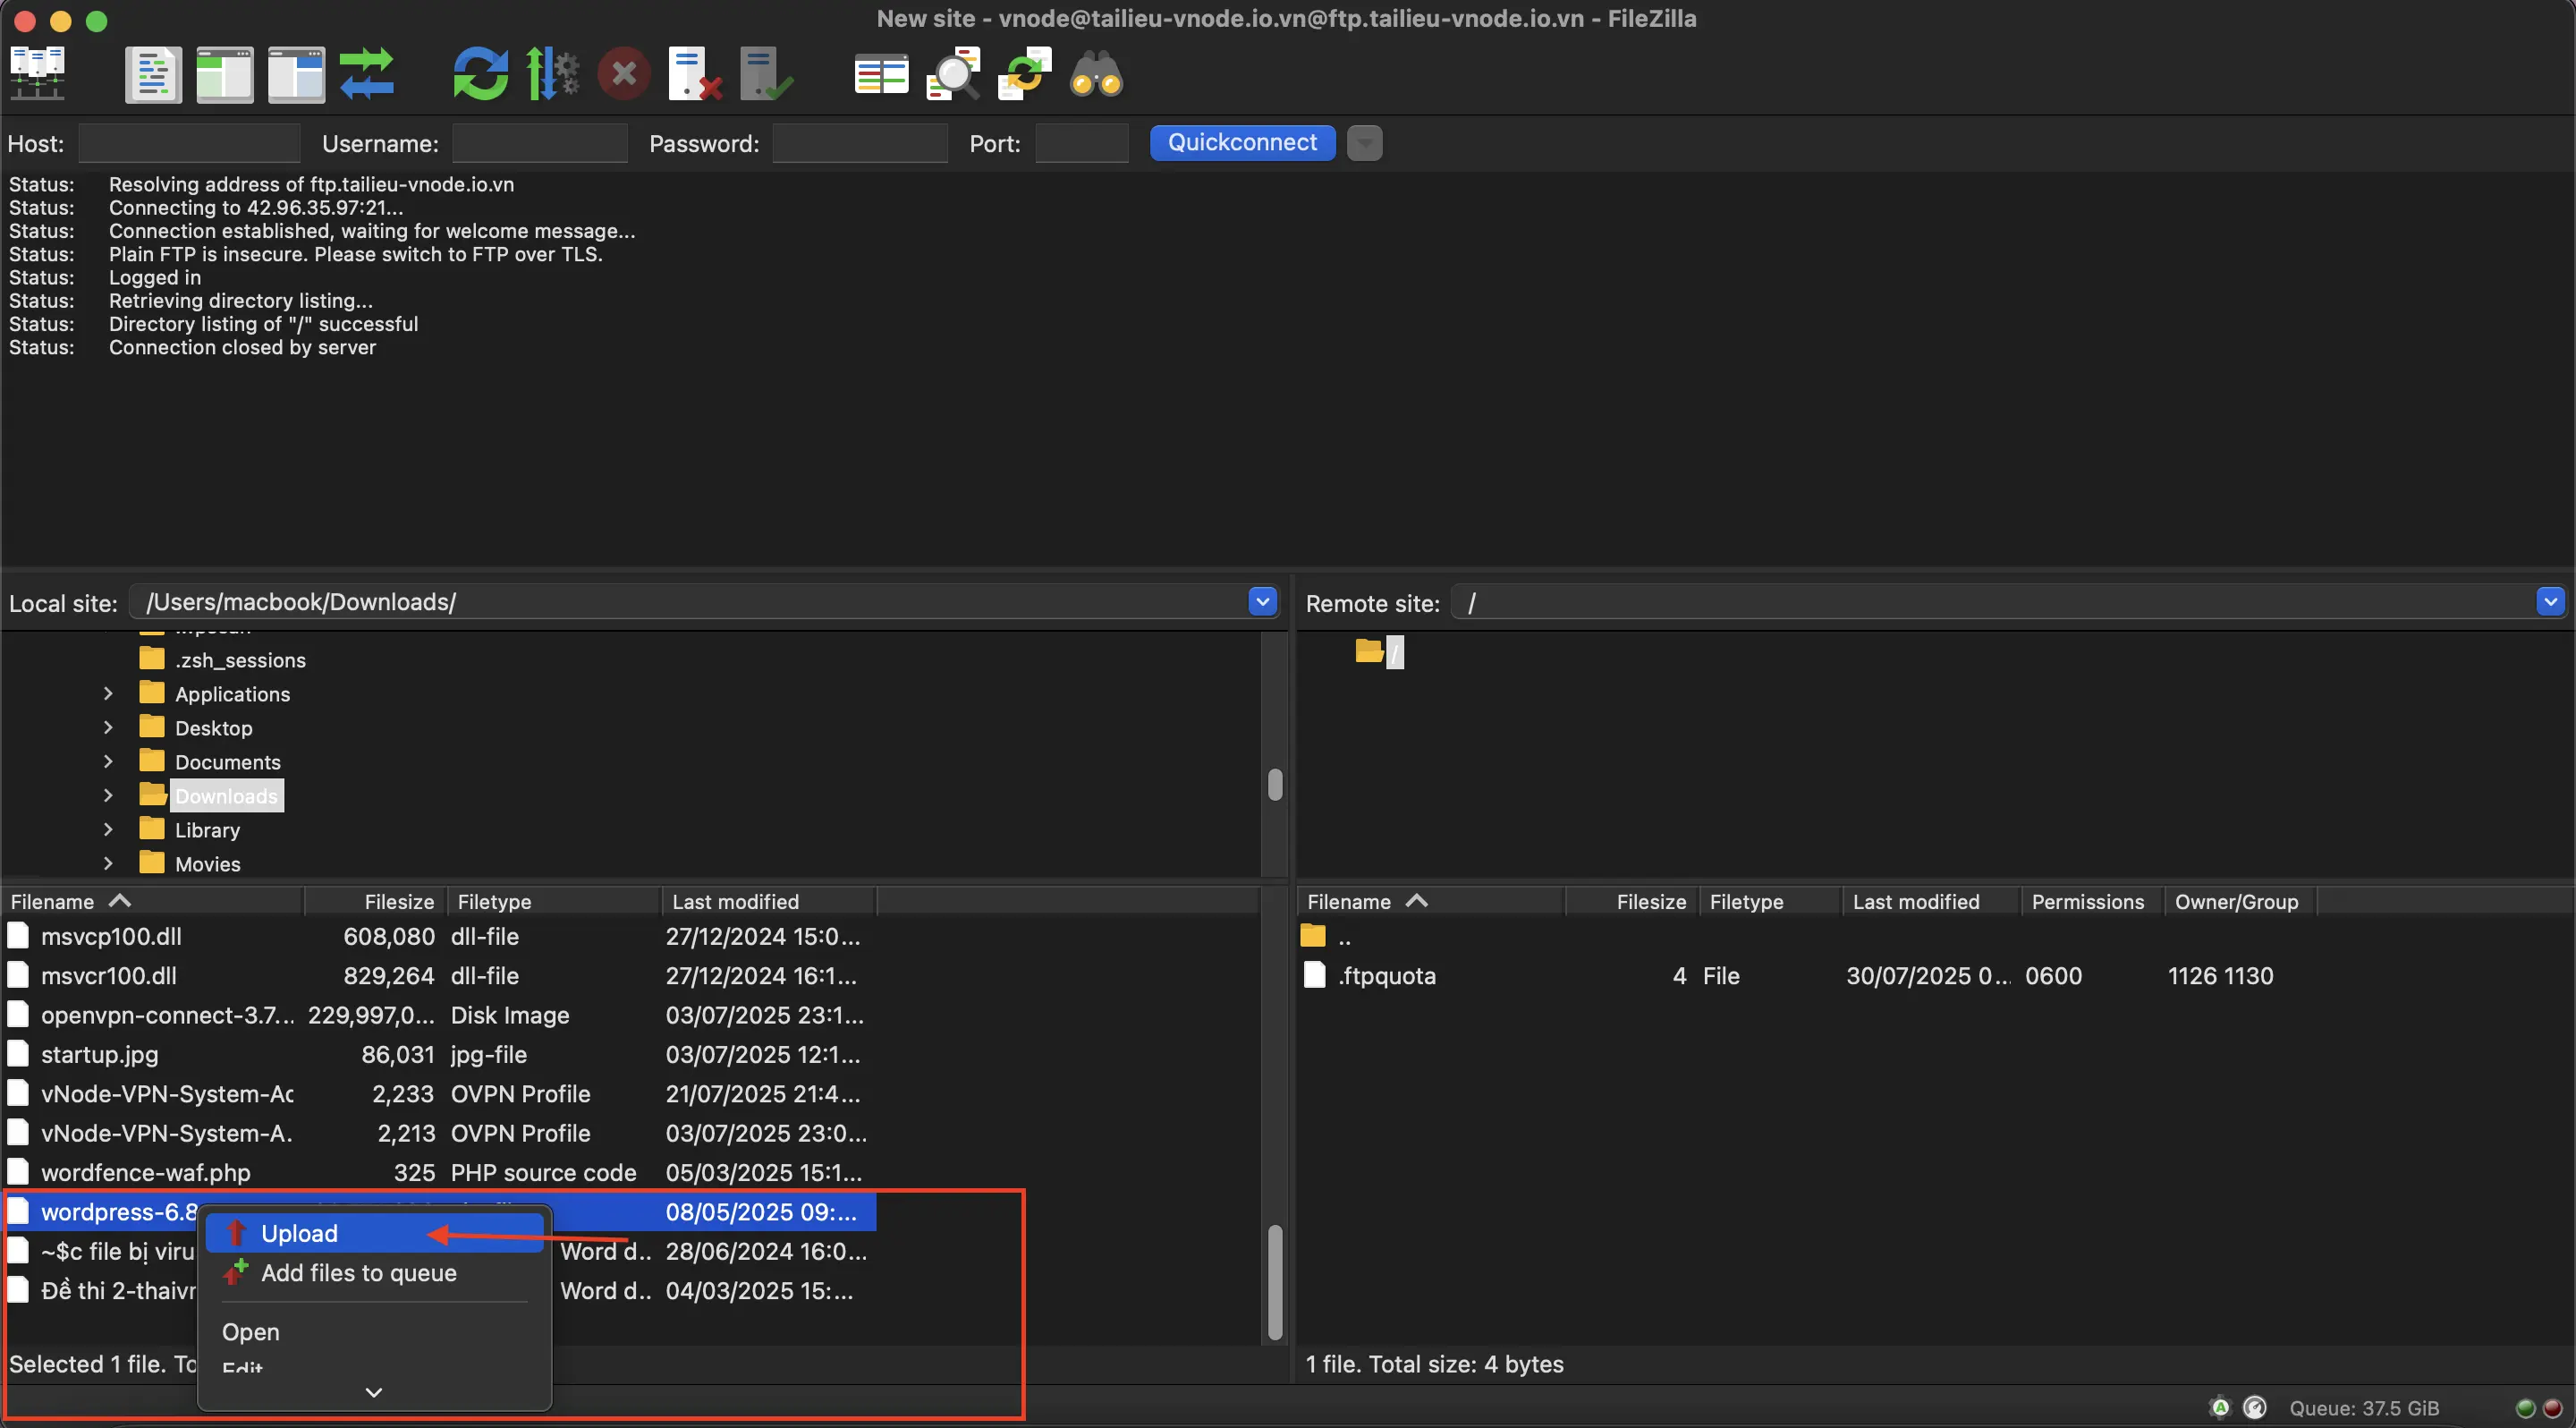This screenshot has width=2576, height=1428.
Task: Expand the Movies folder
Action: [x=108, y=863]
